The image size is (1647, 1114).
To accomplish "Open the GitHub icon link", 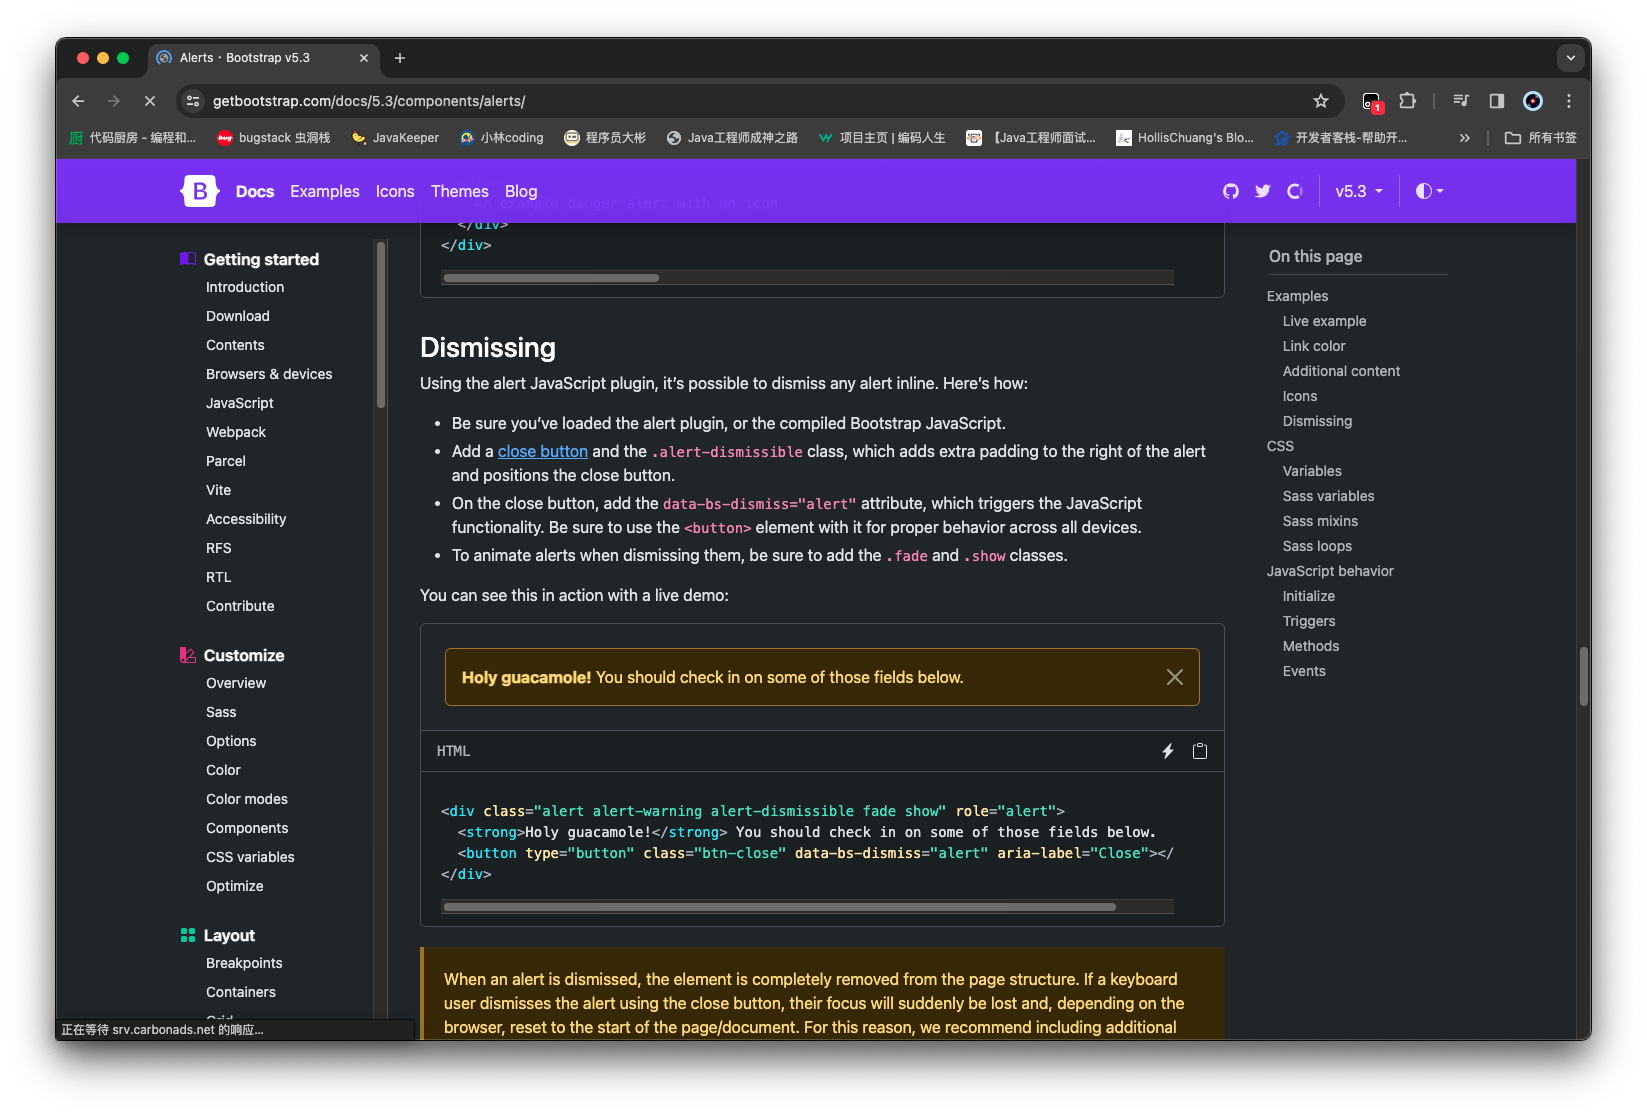I will tap(1231, 191).
